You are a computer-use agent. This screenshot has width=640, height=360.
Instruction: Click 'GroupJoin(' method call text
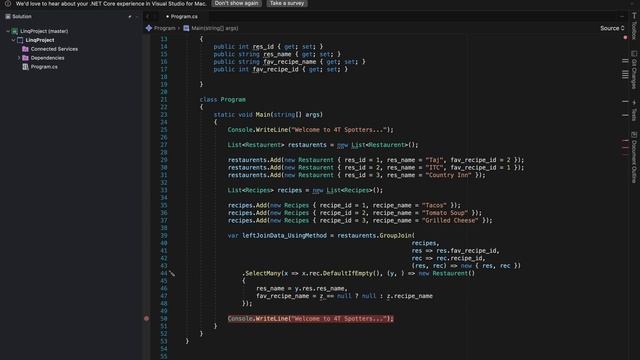click(397, 236)
